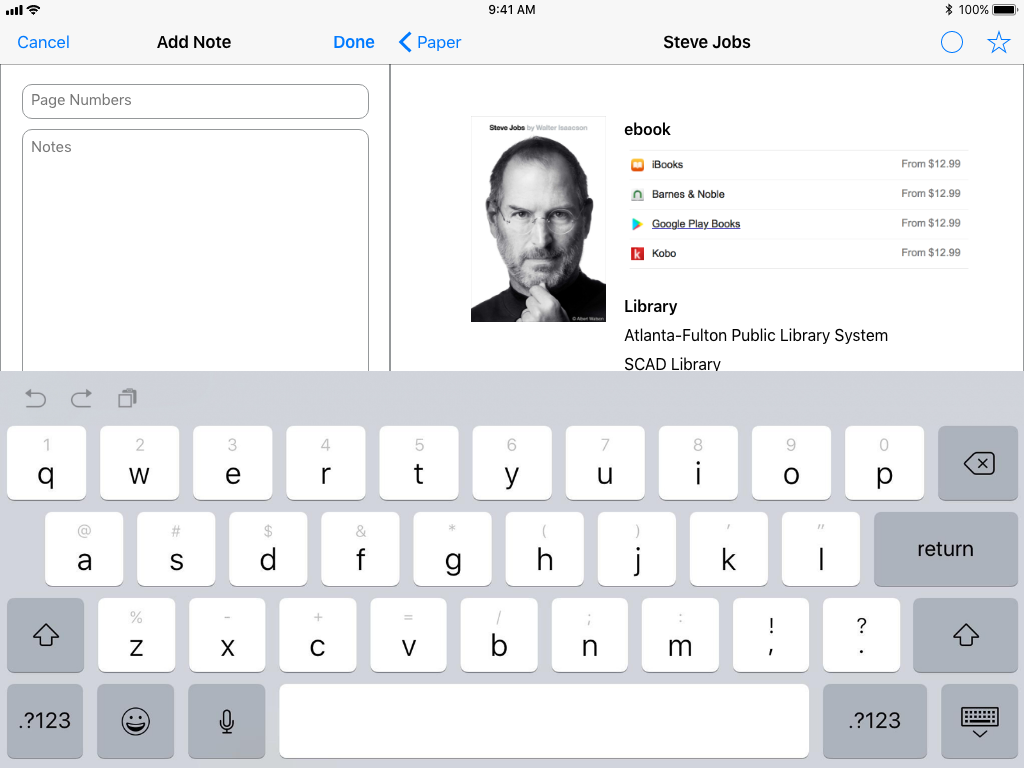Select Atlanta-Fulton Public Library System
The width and height of the screenshot is (1024, 768).
point(756,336)
